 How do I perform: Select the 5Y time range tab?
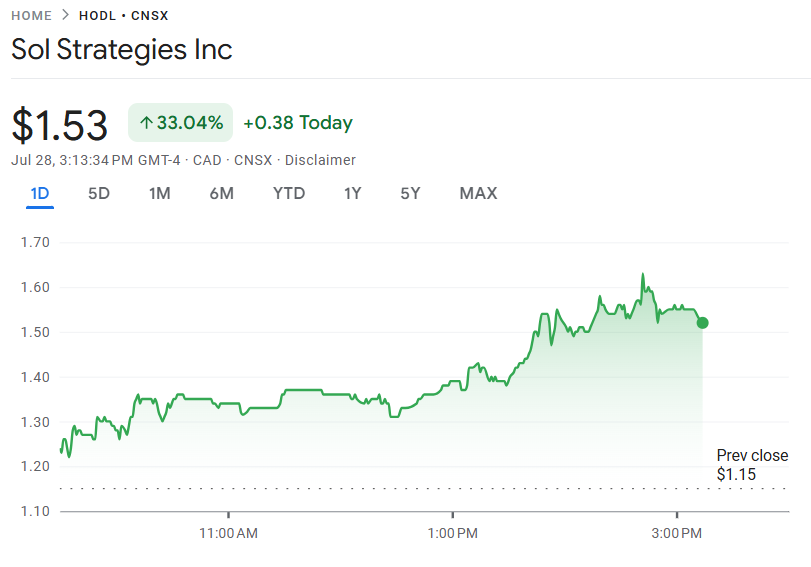tap(410, 193)
